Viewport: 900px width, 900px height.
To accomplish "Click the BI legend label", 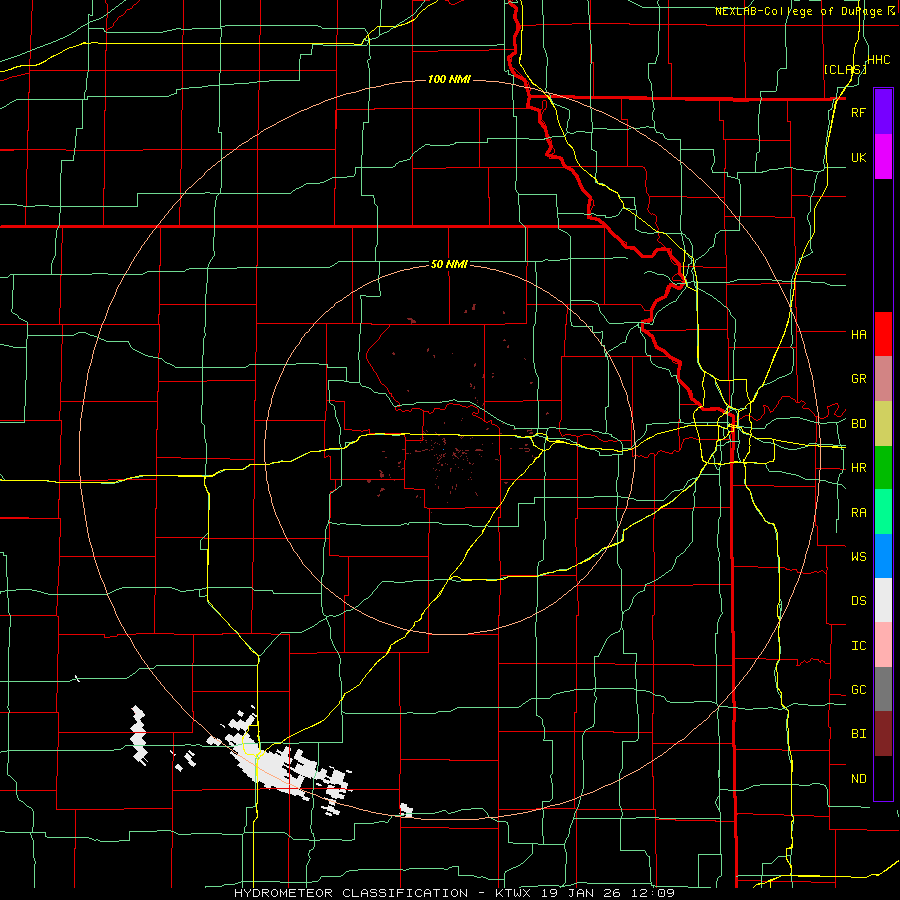I will [858, 734].
